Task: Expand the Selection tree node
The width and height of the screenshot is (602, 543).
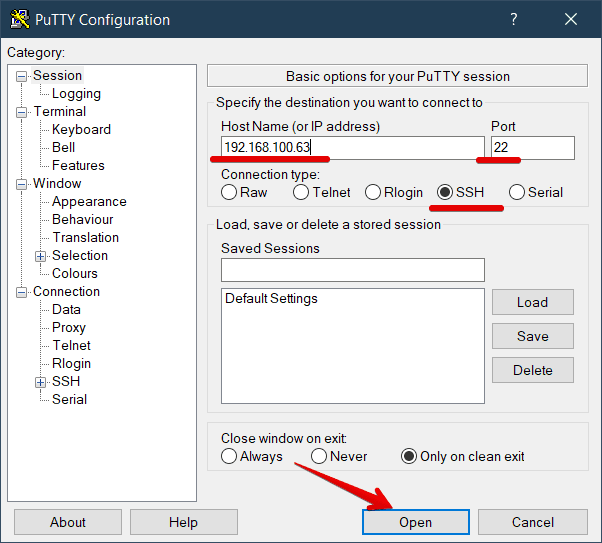Action: click(x=40, y=256)
